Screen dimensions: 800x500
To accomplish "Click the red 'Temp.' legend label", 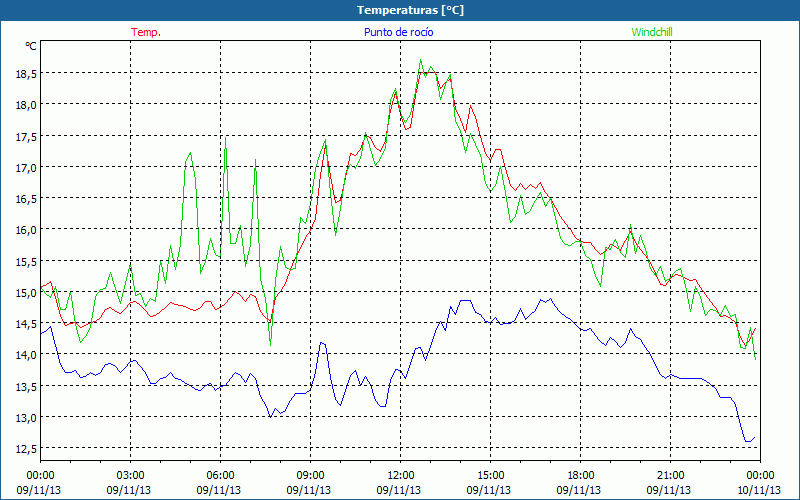I will click(x=146, y=32).
